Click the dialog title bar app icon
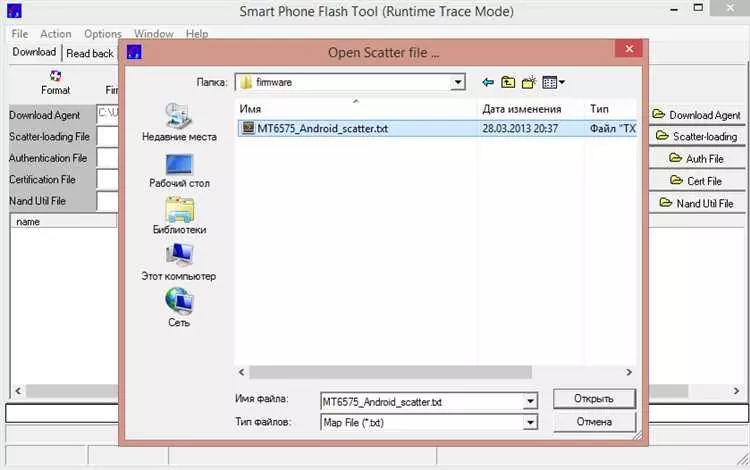The image size is (750, 470). tap(134, 52)
